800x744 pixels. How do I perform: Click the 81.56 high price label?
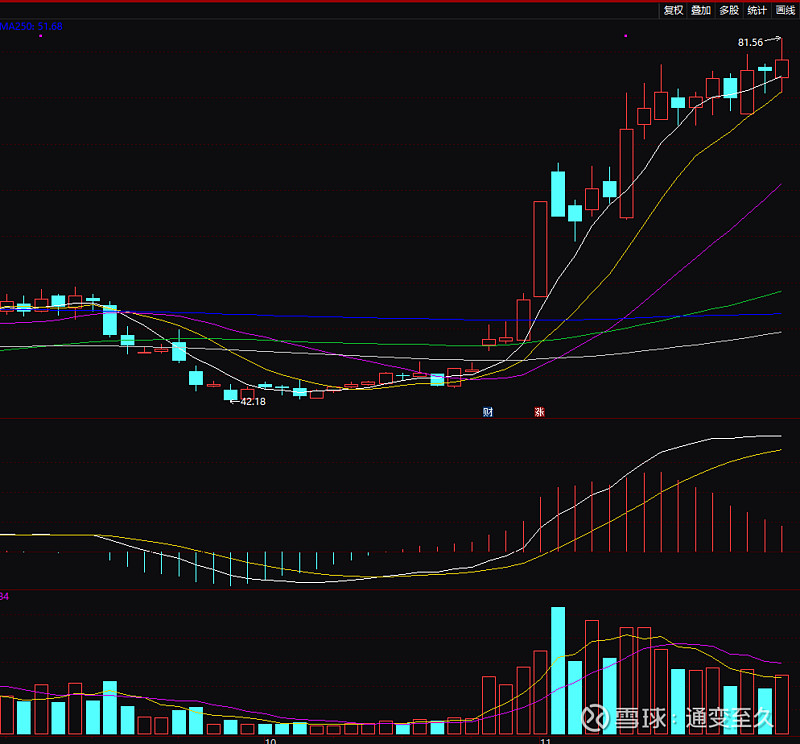(750, 42)
